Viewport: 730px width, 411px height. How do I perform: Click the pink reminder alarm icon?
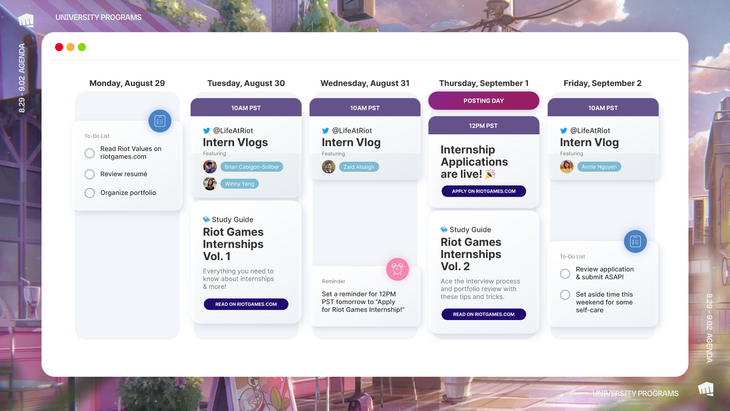[x=397, y=268]
